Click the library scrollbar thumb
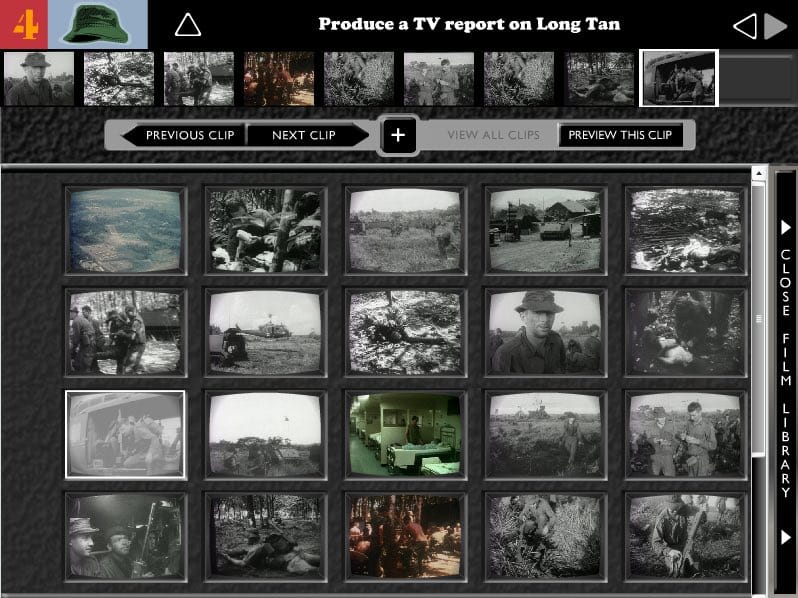The width and height of the screenshot is (798, 598). click(x=759, y=320)
